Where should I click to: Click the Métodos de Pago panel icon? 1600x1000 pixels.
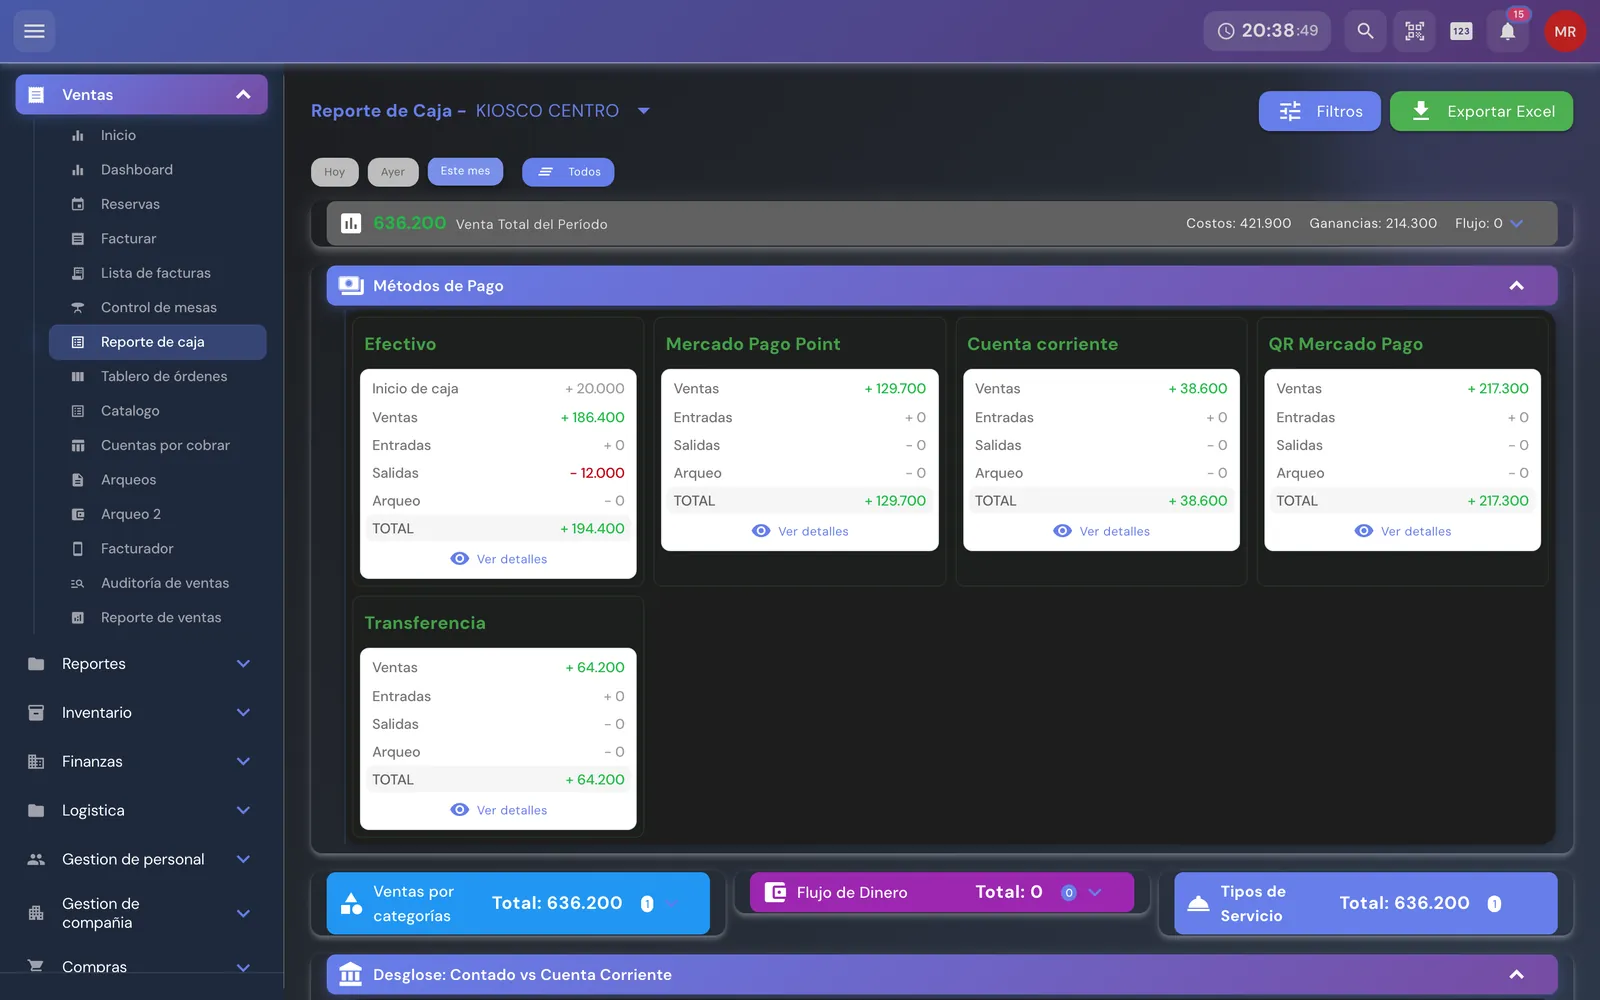(351, 286)
